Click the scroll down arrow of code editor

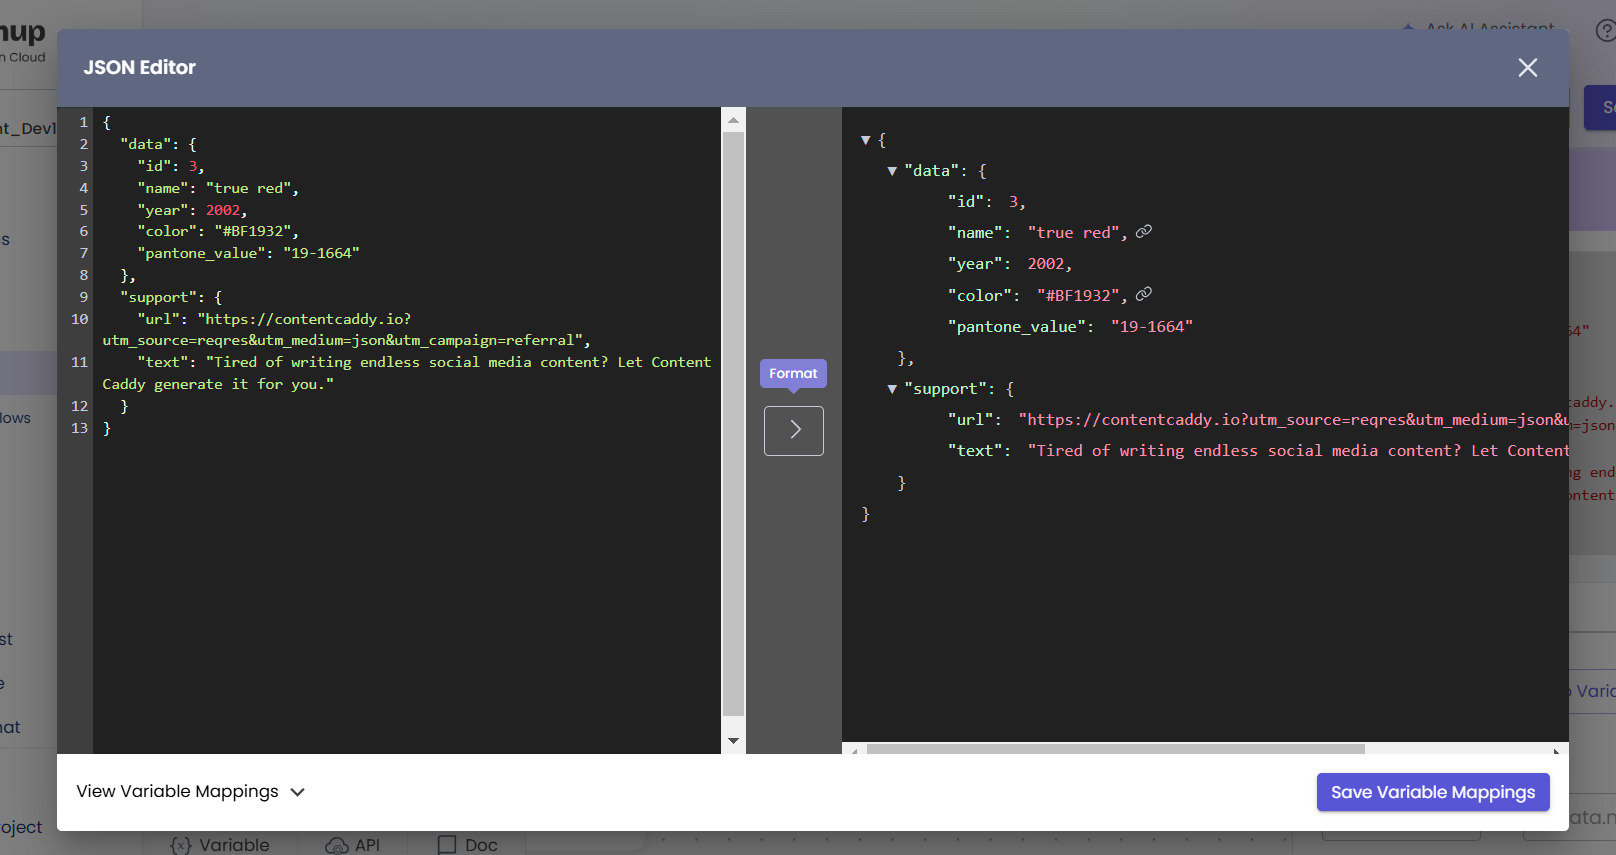click(733, 741)
